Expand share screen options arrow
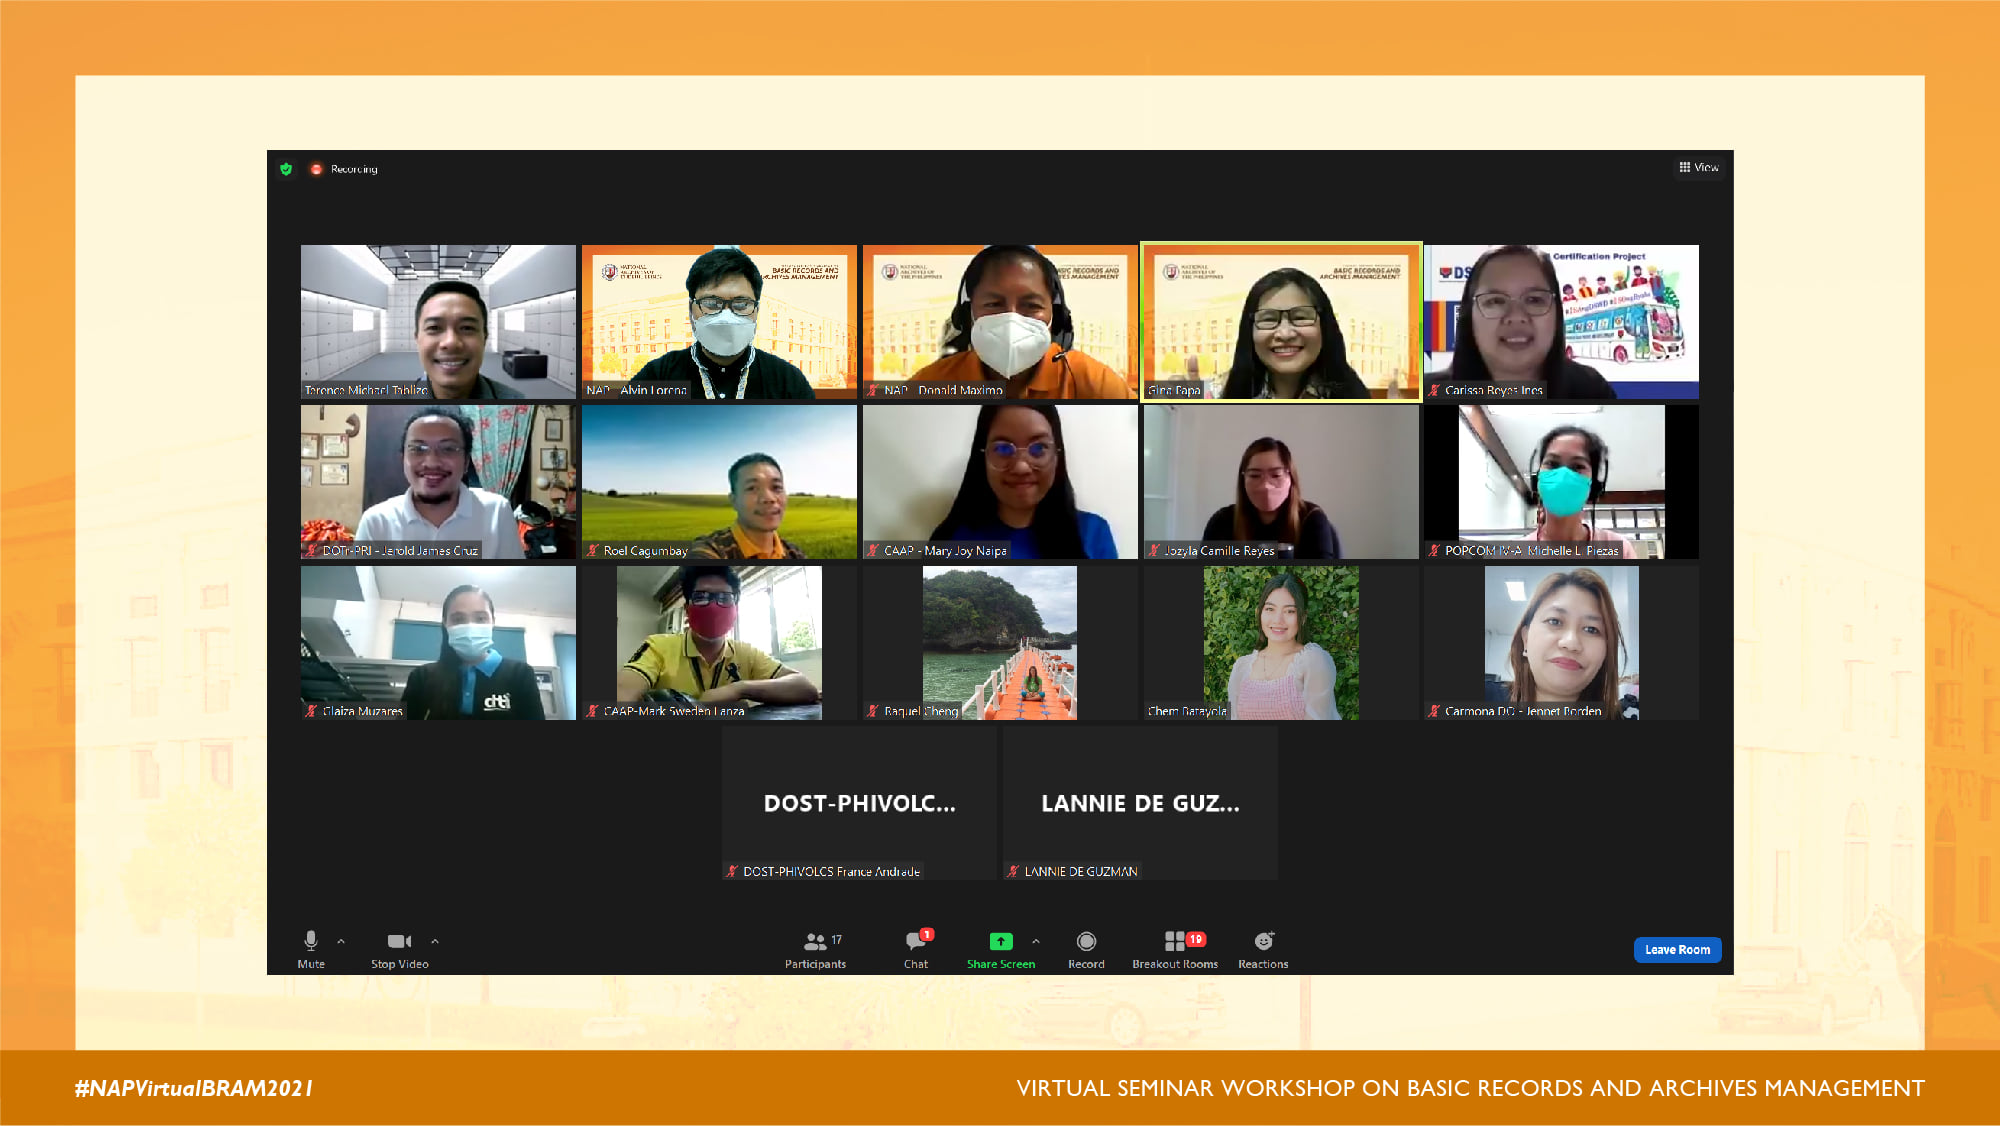The image size is (2000, 1126). click(x=1036, y=941)
